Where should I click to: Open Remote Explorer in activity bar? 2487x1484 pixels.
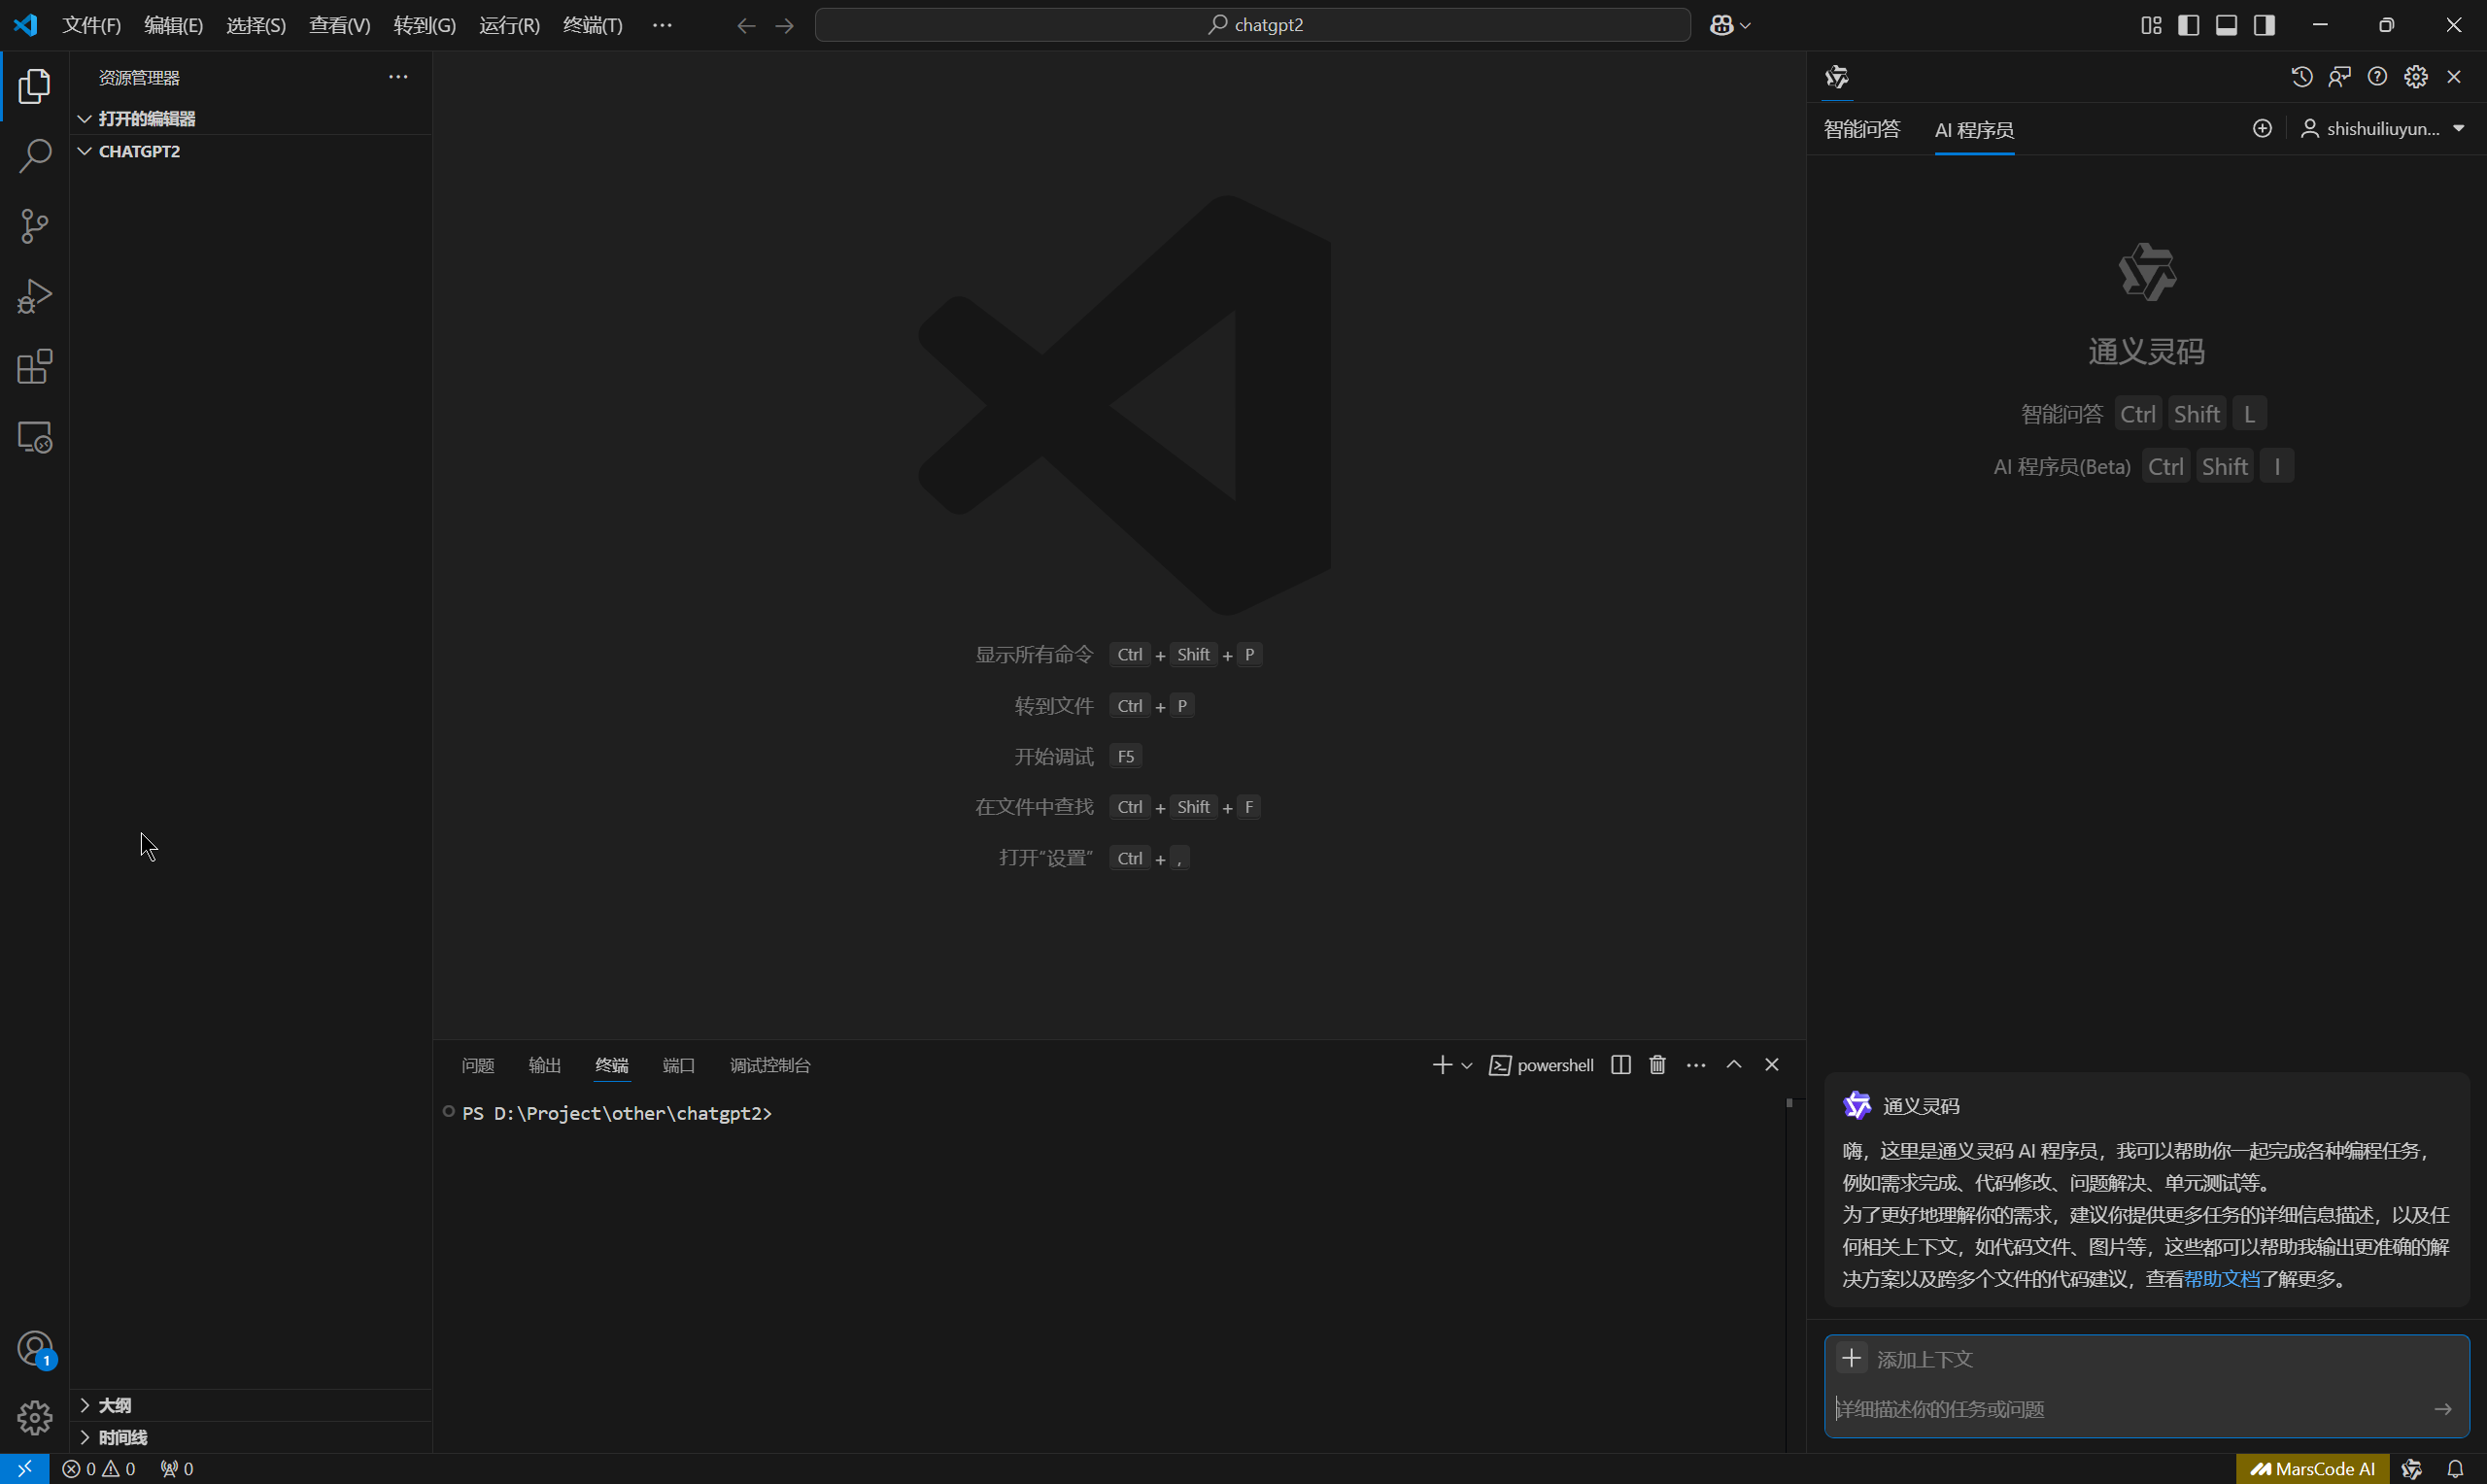[35, 438]
